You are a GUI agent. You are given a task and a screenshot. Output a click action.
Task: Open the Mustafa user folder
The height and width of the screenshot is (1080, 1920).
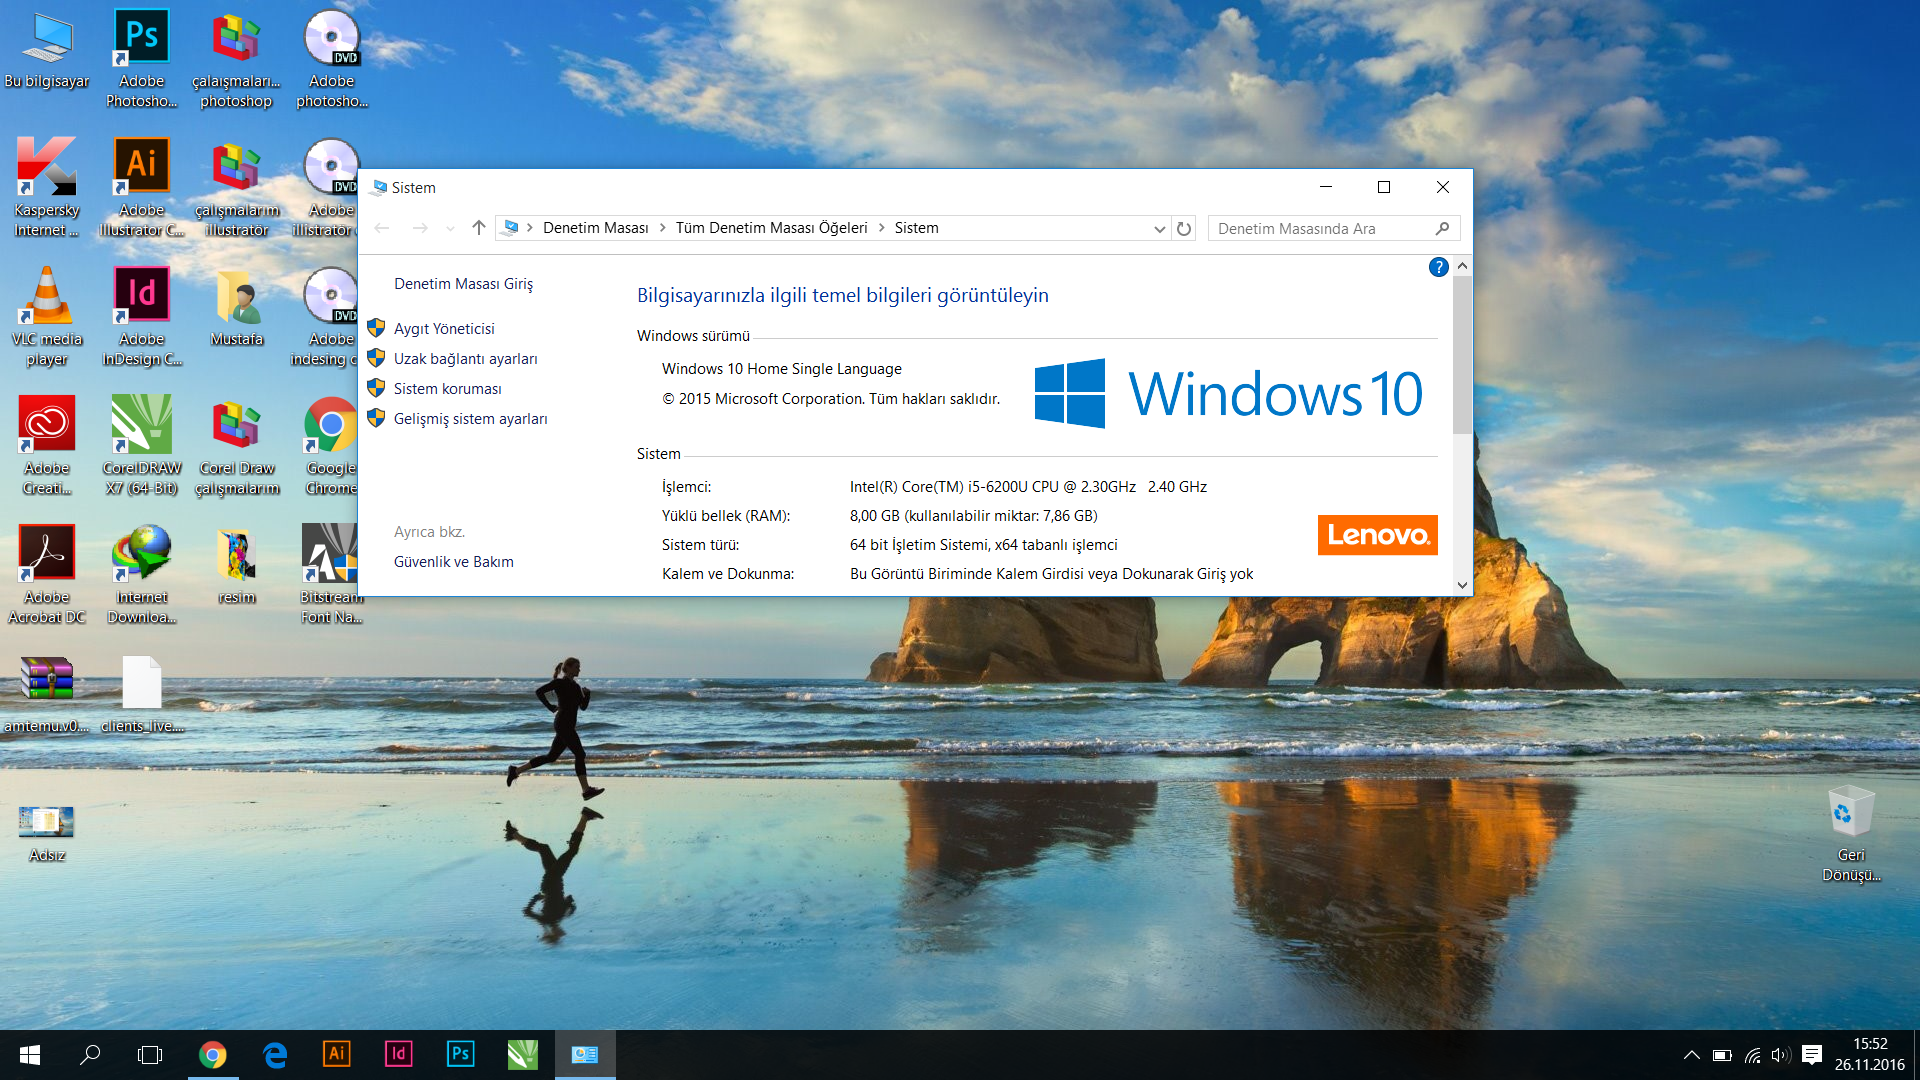click(236, 307)
